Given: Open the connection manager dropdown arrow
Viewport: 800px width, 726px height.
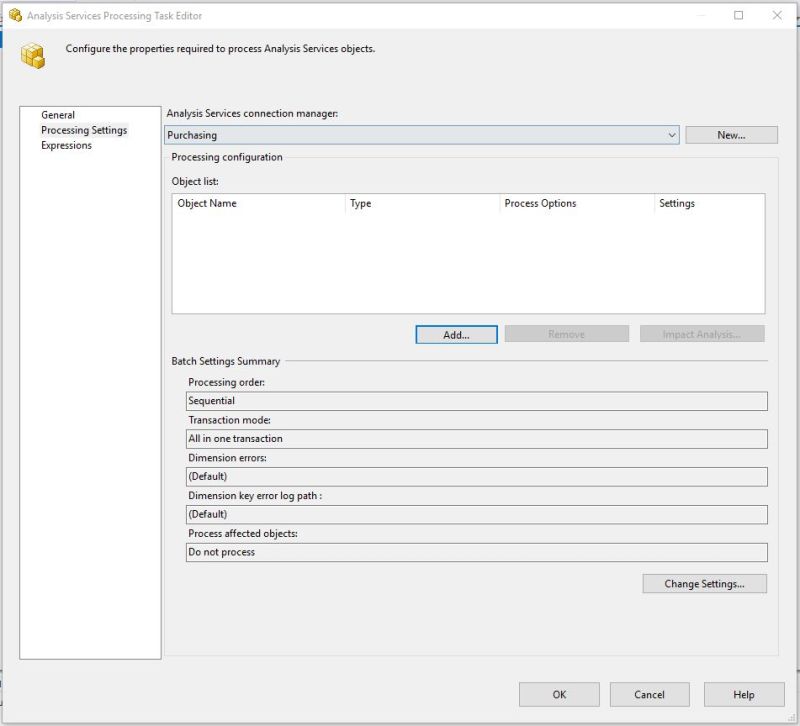Looking at the screenshot, I should tap(672, 134).
